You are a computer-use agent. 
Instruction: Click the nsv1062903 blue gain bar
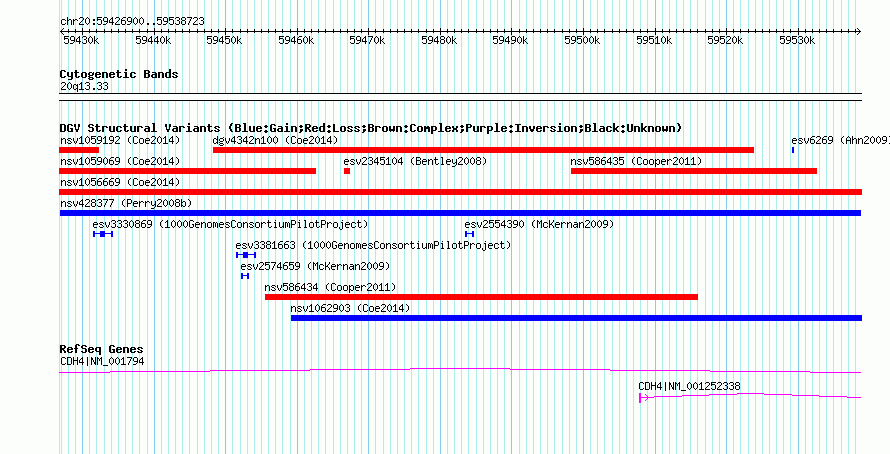tap(576, 318)
